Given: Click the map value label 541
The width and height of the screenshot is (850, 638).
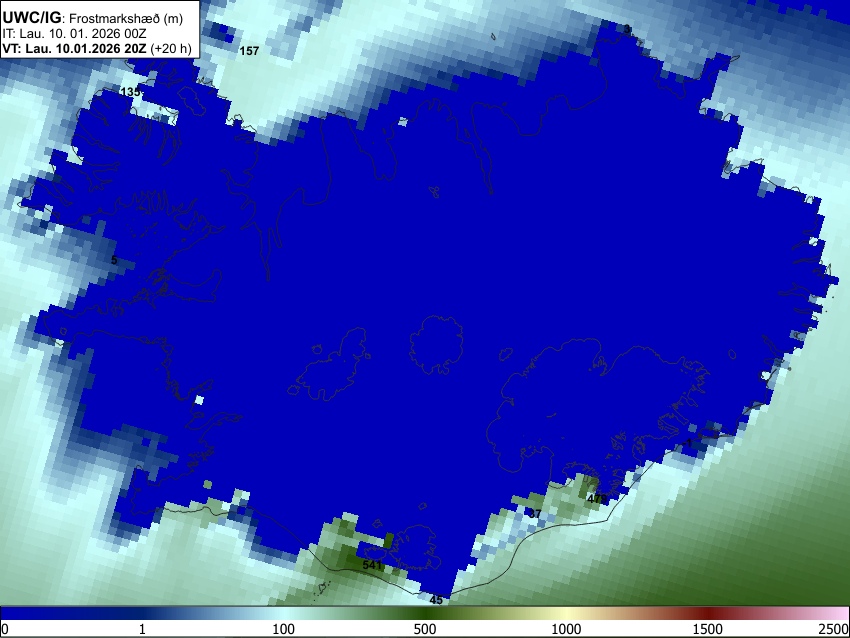Looking at the screenshot, I should pos(372,565).
